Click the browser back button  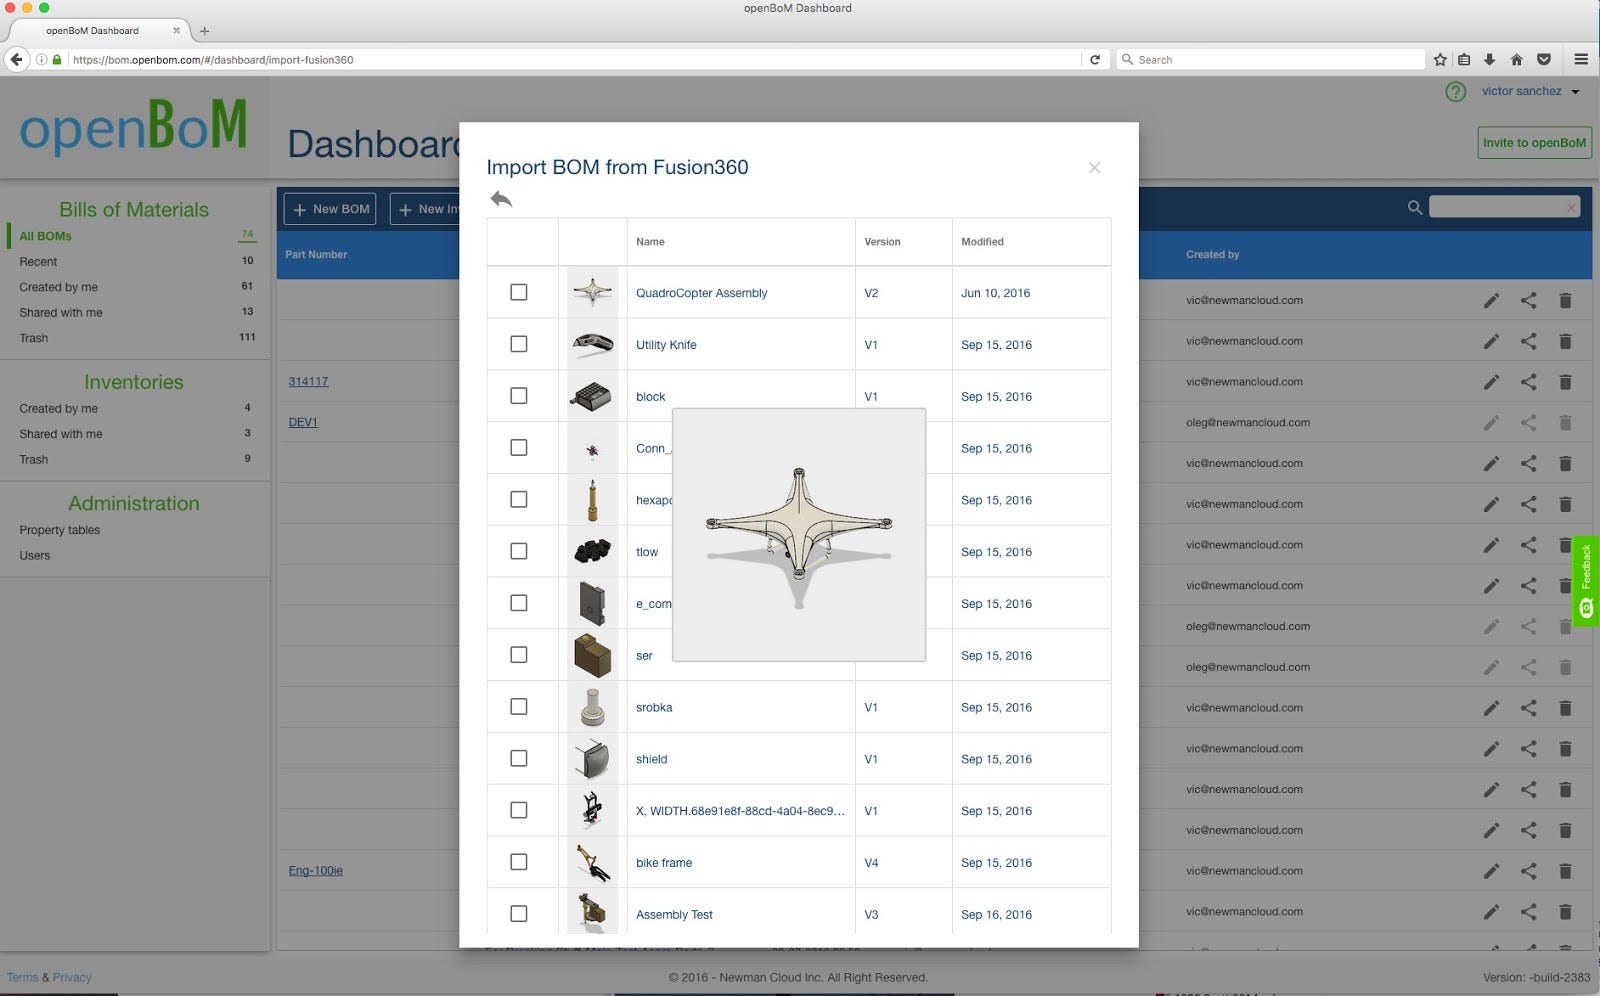click(x=16, y=59)
